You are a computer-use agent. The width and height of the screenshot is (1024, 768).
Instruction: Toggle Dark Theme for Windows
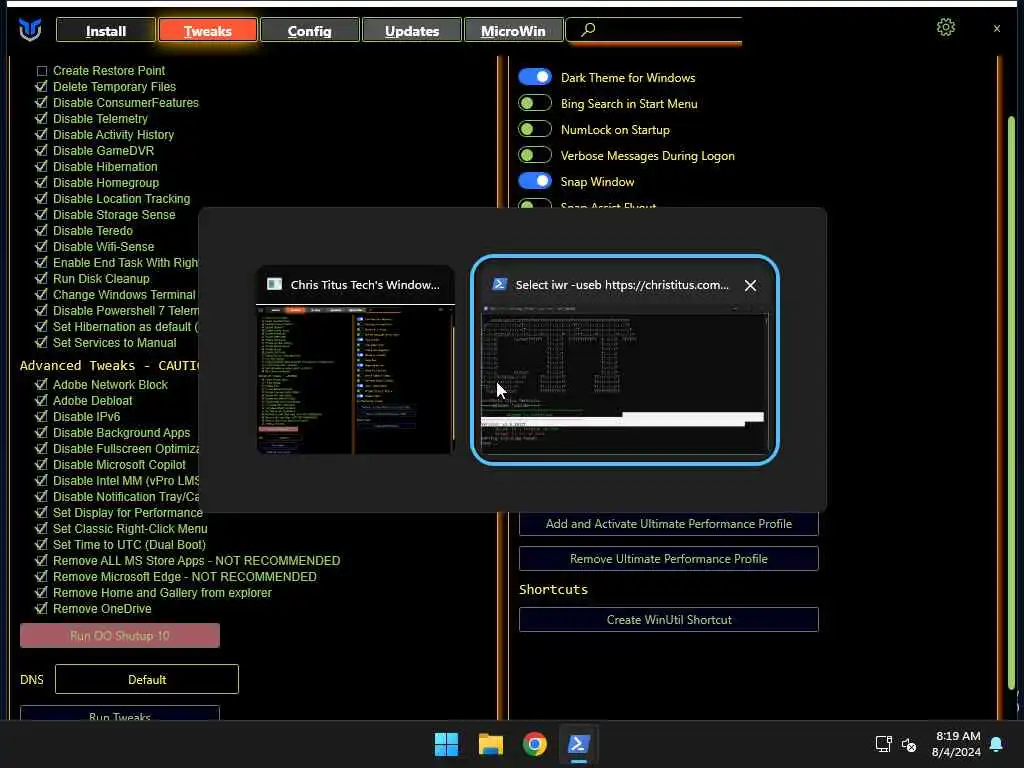tap(535, 77)
